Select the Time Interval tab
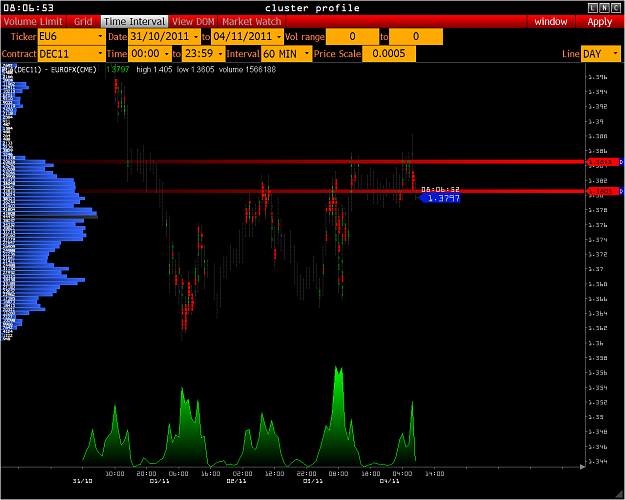 134,22
